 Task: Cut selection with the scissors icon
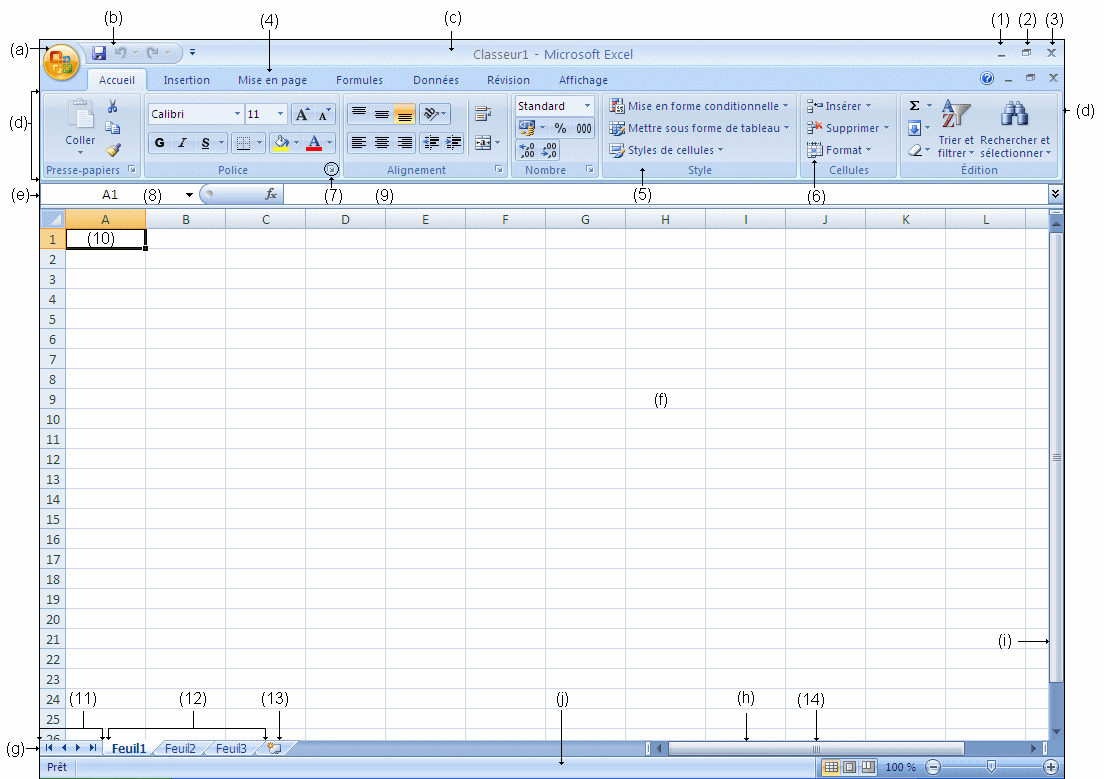pos(113,106)
